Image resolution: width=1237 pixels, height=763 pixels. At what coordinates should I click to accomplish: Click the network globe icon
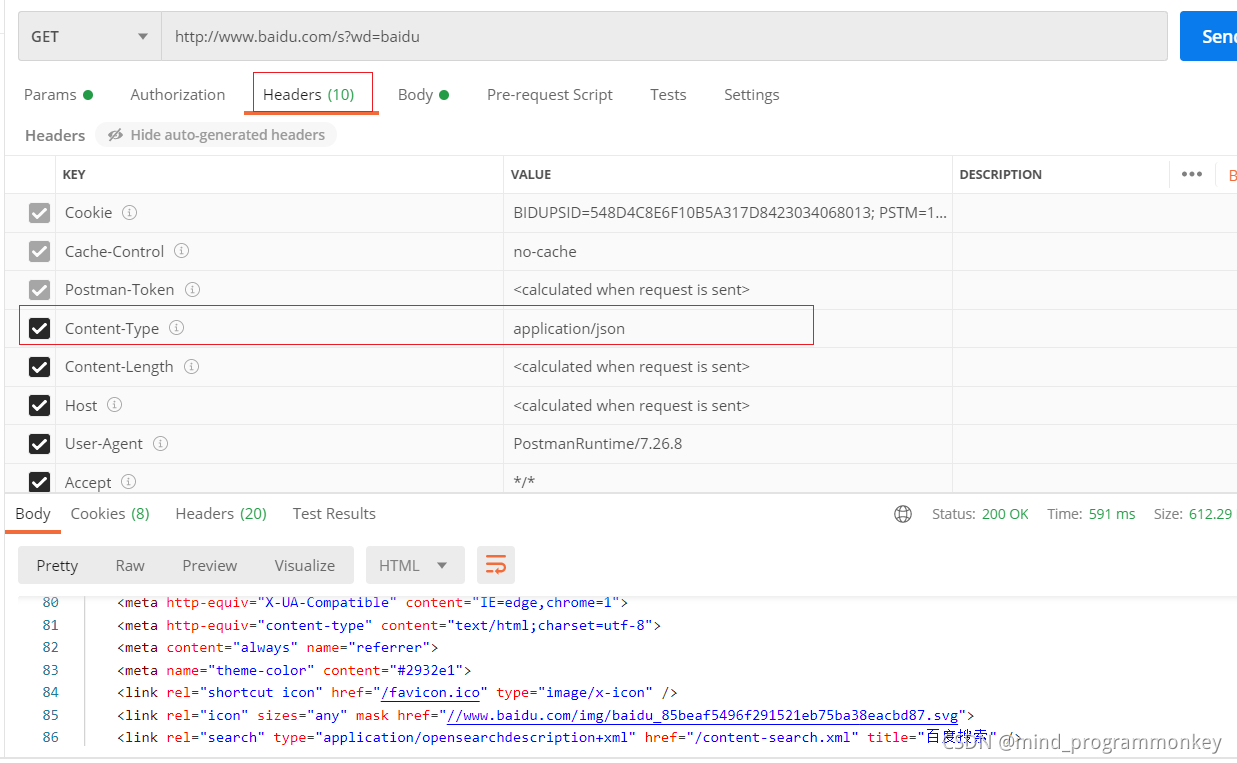pyautogui.click(x=903, y=514)
